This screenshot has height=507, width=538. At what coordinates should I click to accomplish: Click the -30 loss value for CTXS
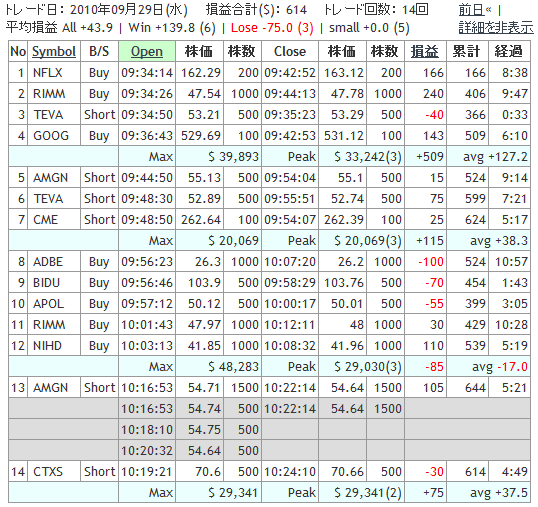[x=434, y=472]
